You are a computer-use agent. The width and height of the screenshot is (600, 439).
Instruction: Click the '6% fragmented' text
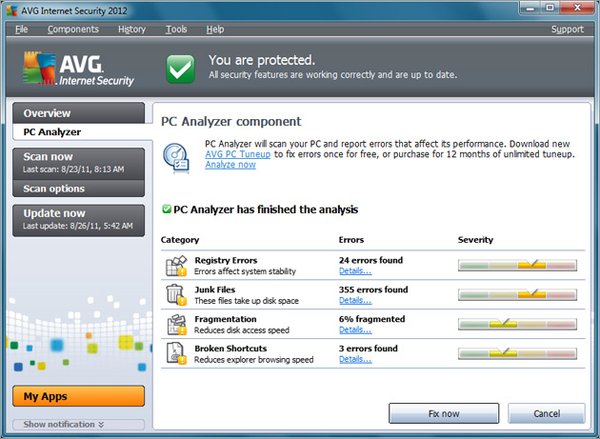click(x=372, y=319)
